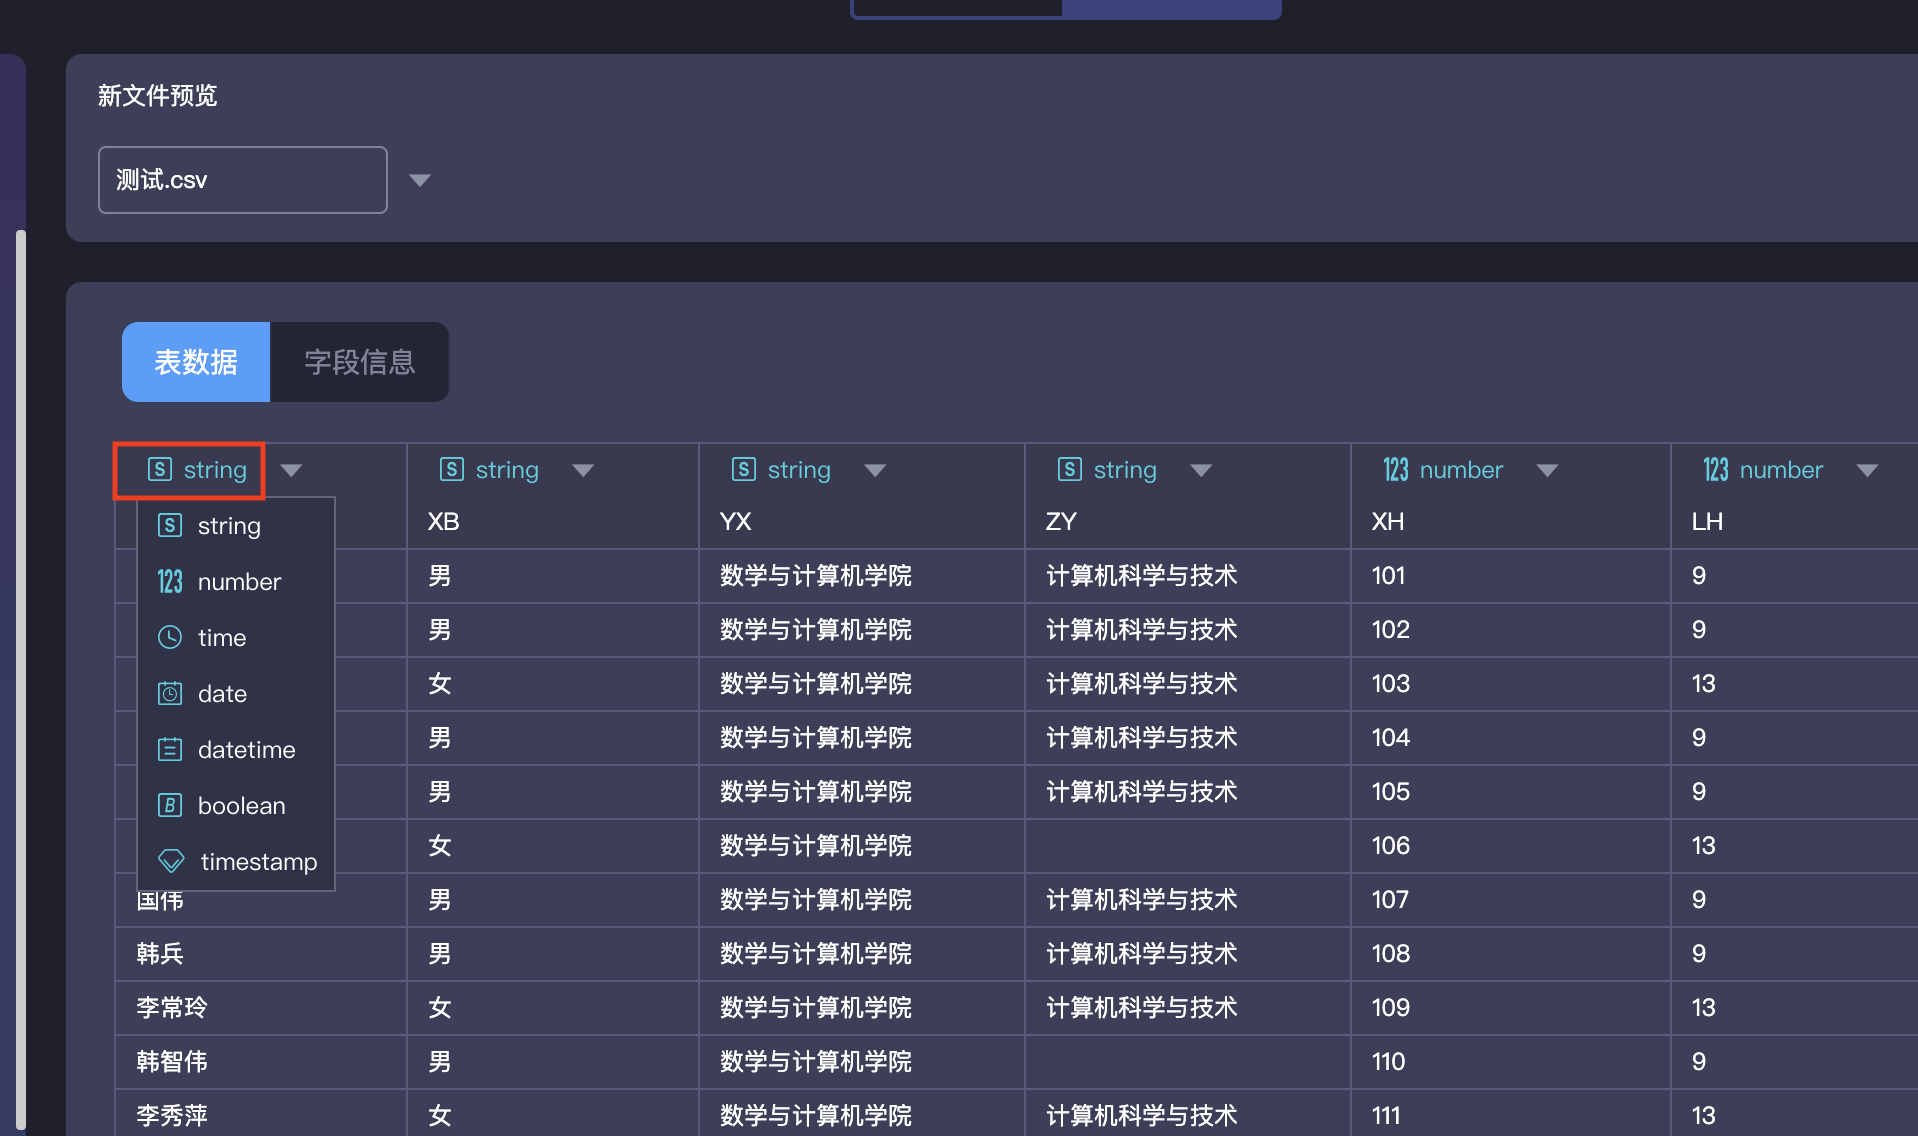This screenshot has width=1918, height=1136.
Task: Click the XB column header
Action: (444, 521)
